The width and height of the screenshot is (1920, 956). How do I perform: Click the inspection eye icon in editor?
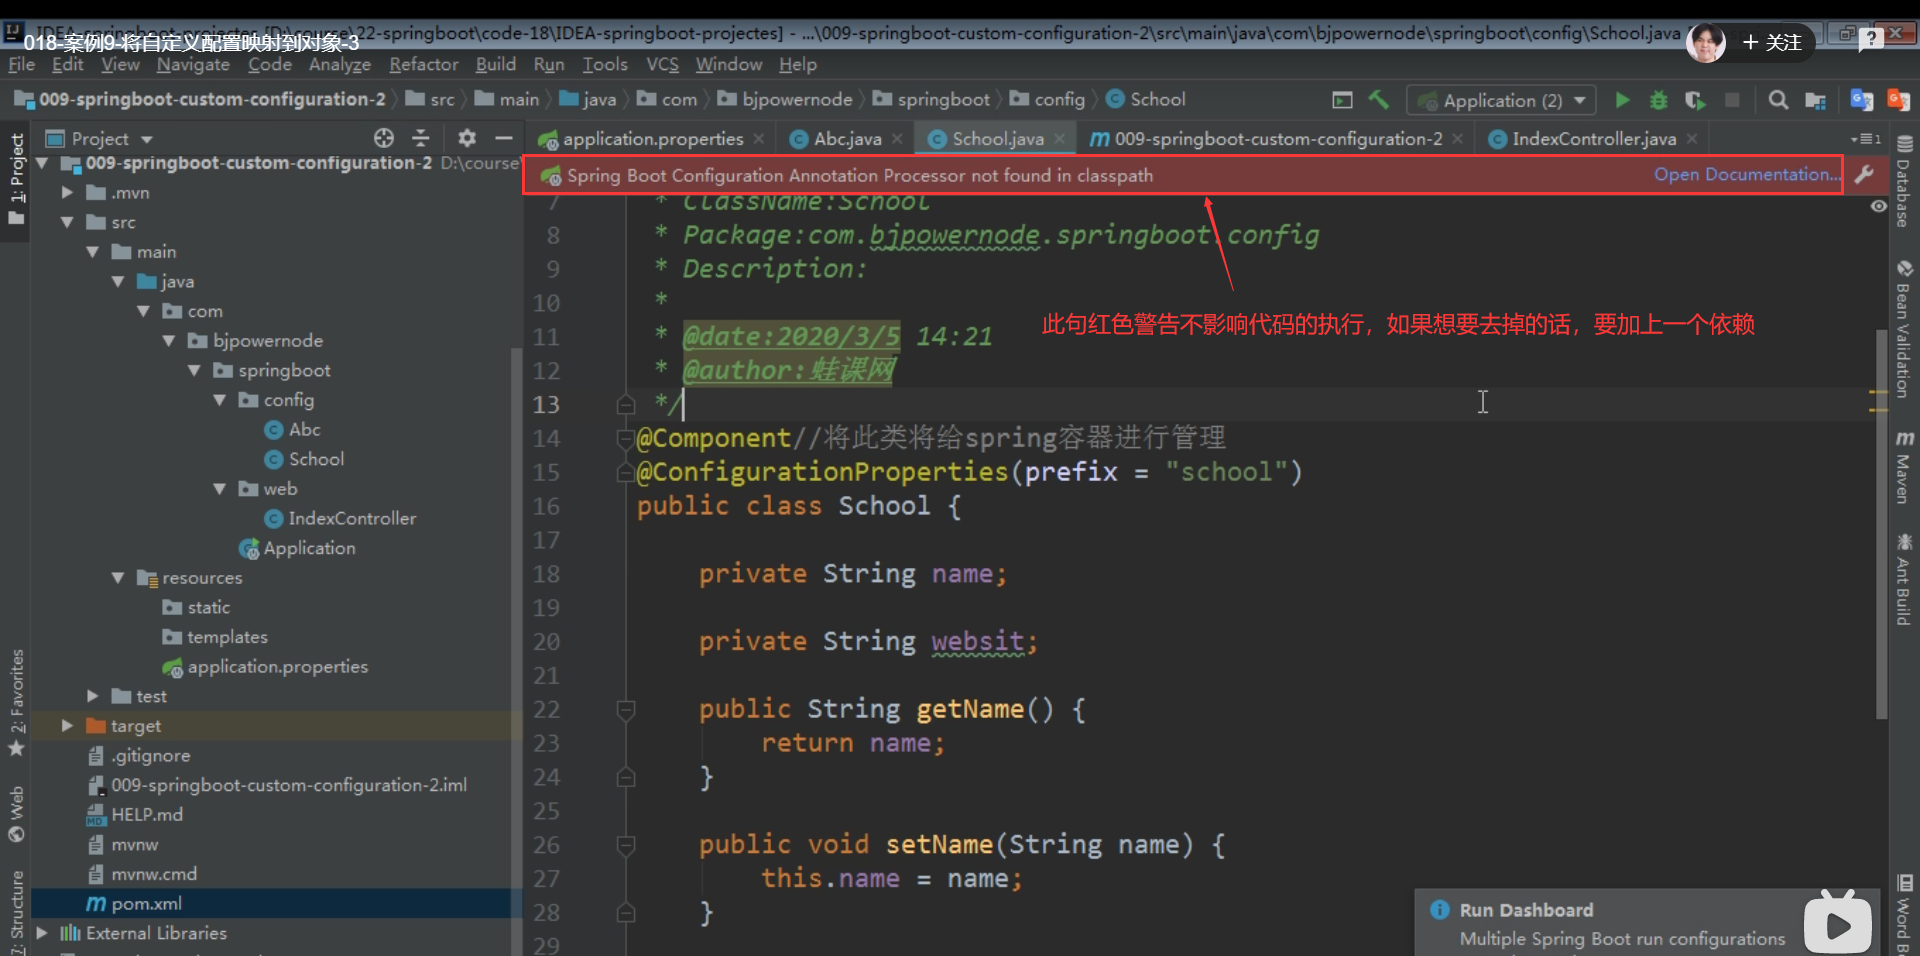(x=1879, y=206)
